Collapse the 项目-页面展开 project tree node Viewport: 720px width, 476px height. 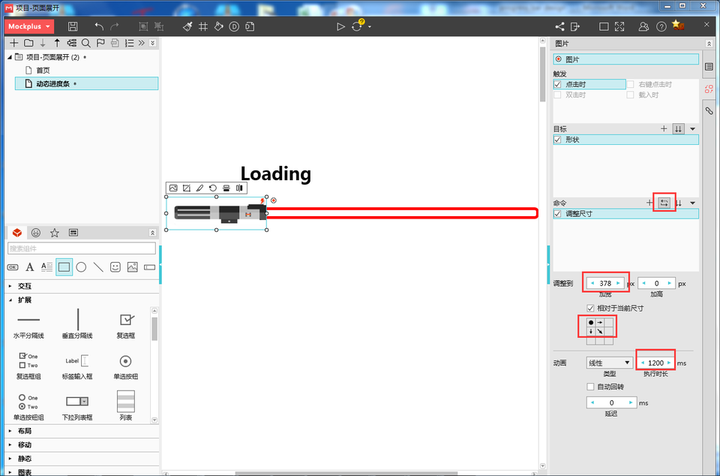(x=10, y=57)
